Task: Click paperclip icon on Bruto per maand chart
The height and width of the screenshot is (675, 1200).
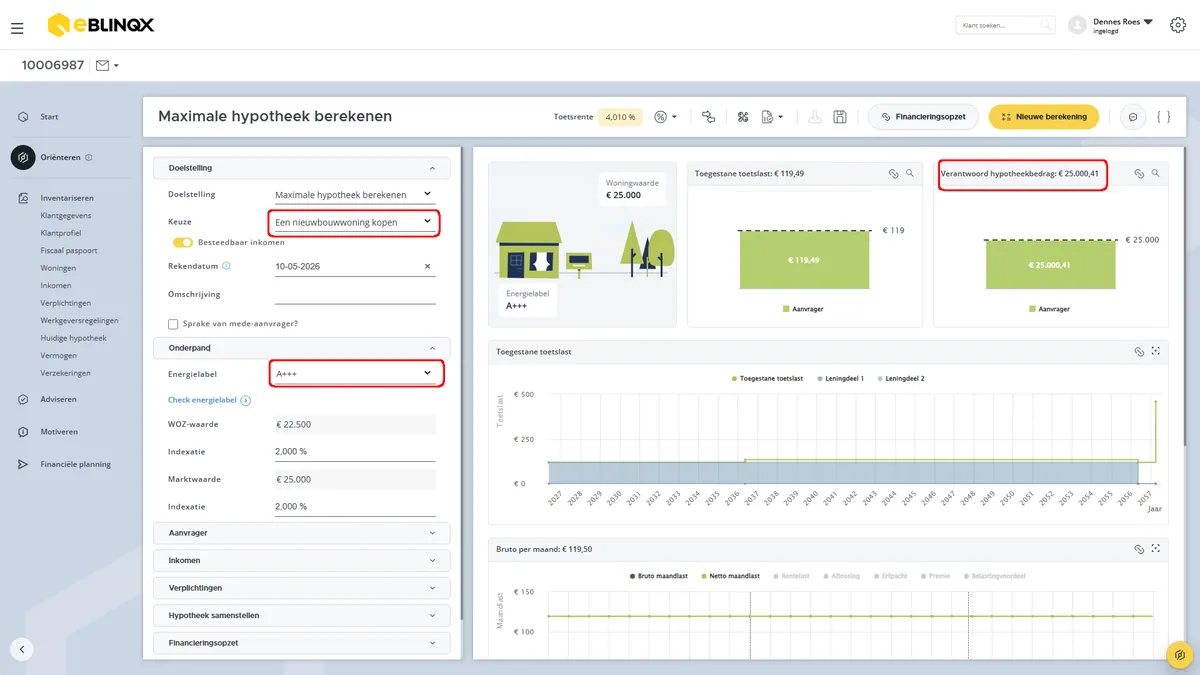Action: (1138, 549)
